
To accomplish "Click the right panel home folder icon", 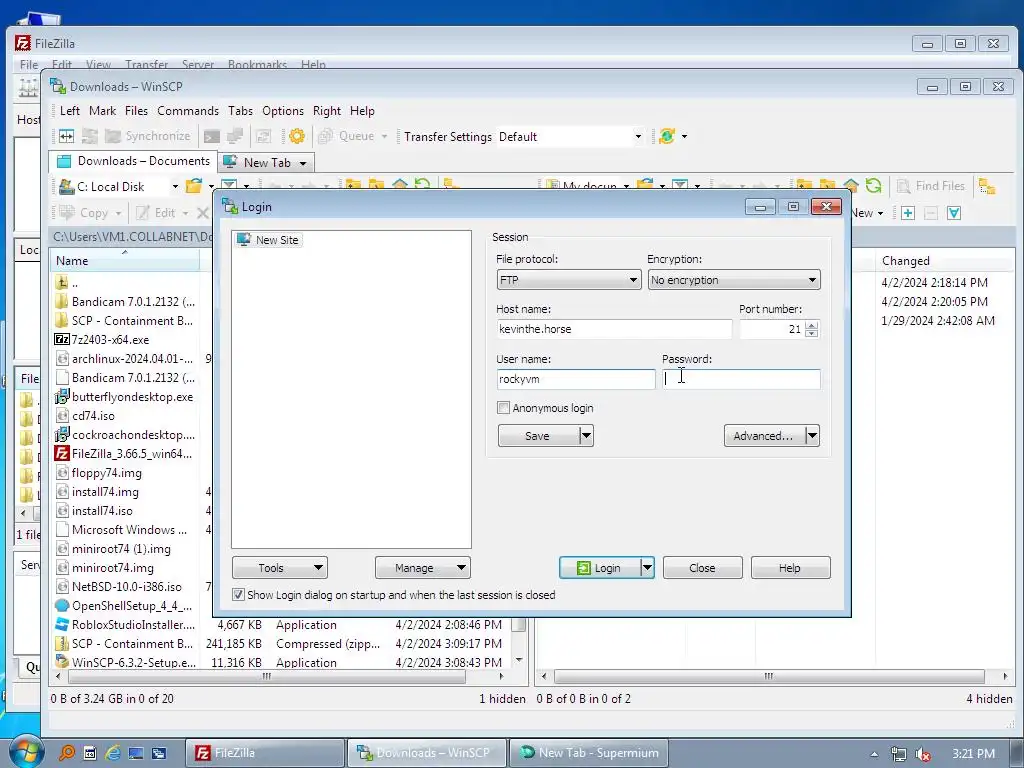I will point(850,186).
